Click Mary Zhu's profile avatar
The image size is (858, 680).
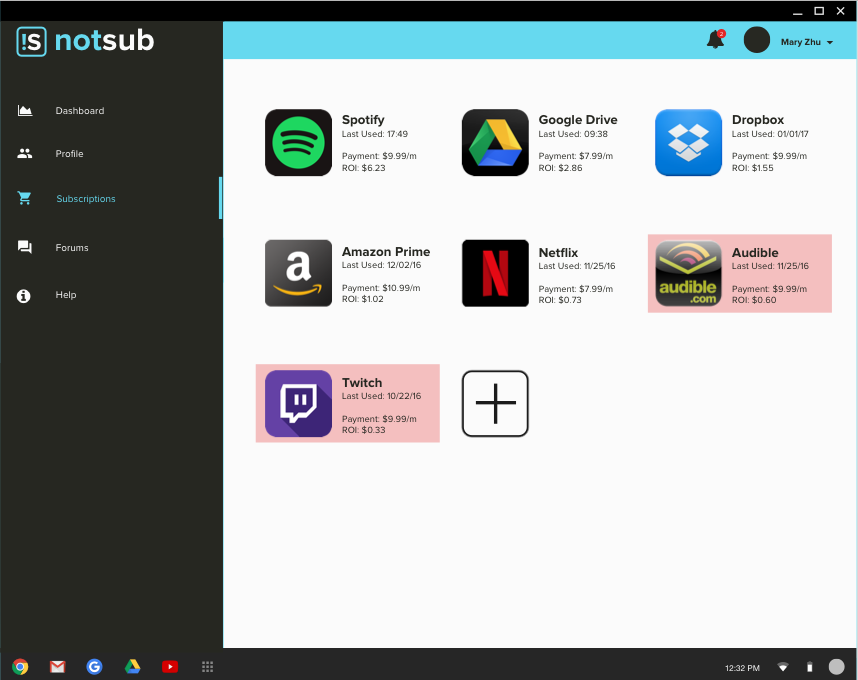(757, 40)
